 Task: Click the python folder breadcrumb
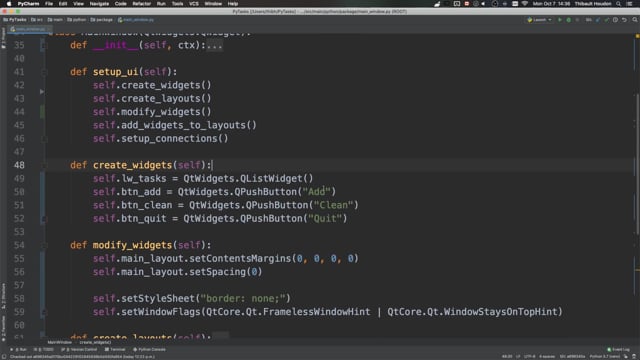[x=76, y=20]
